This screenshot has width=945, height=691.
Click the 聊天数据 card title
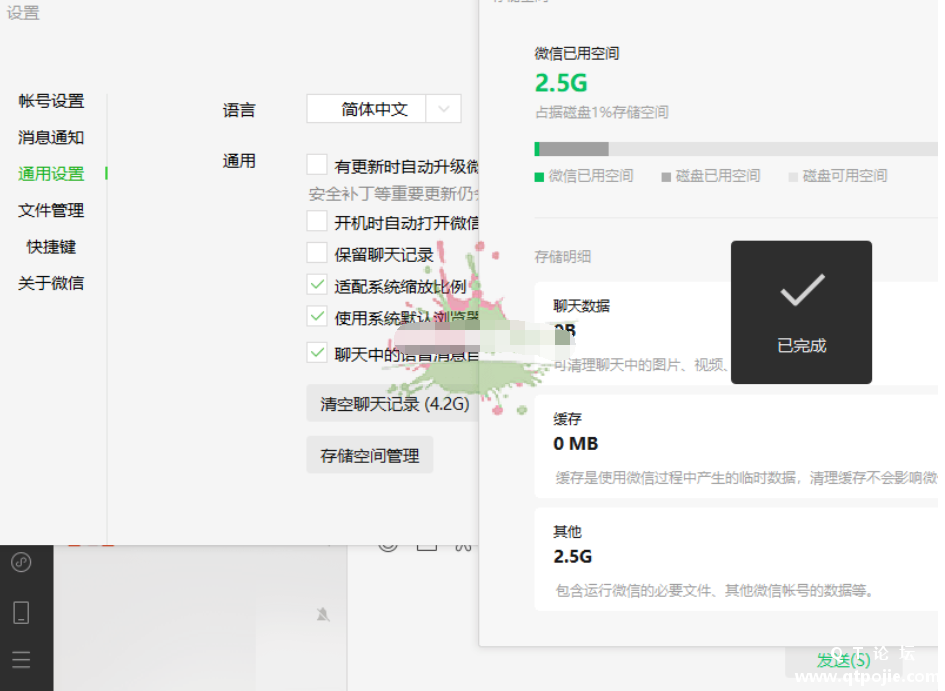582,306
